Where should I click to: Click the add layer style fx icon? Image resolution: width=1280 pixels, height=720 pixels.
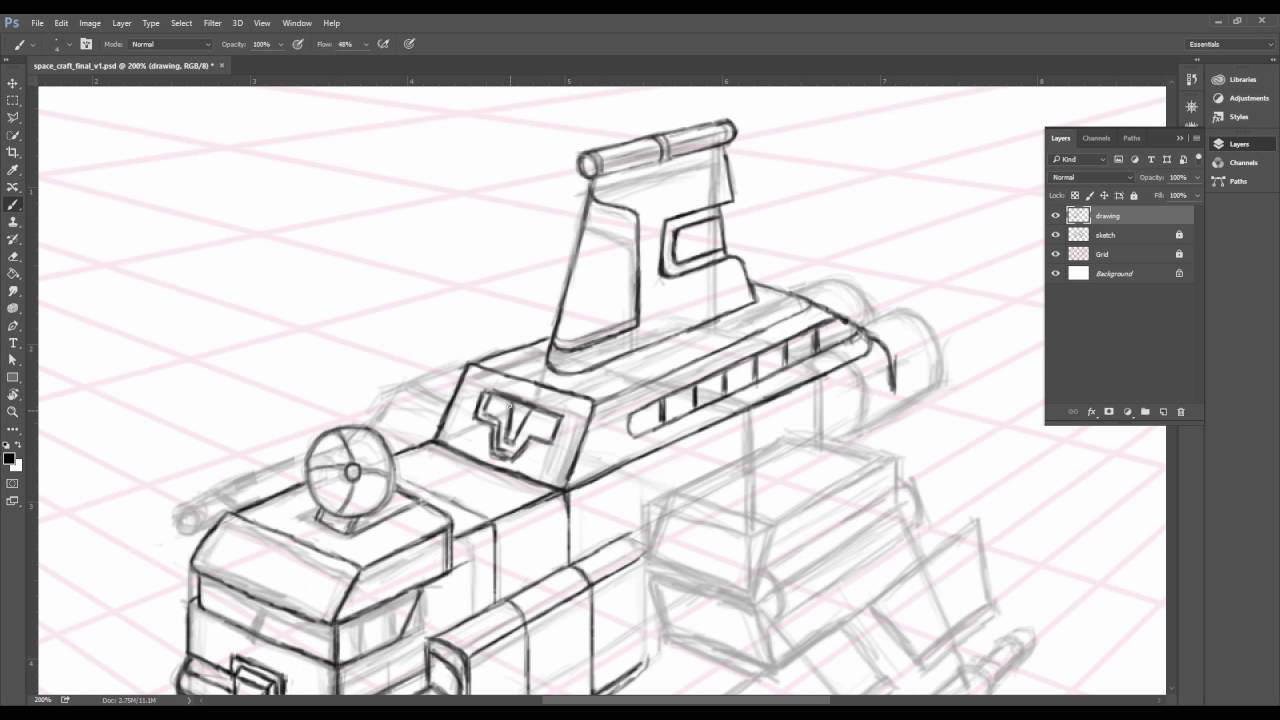coord(1092,412)
